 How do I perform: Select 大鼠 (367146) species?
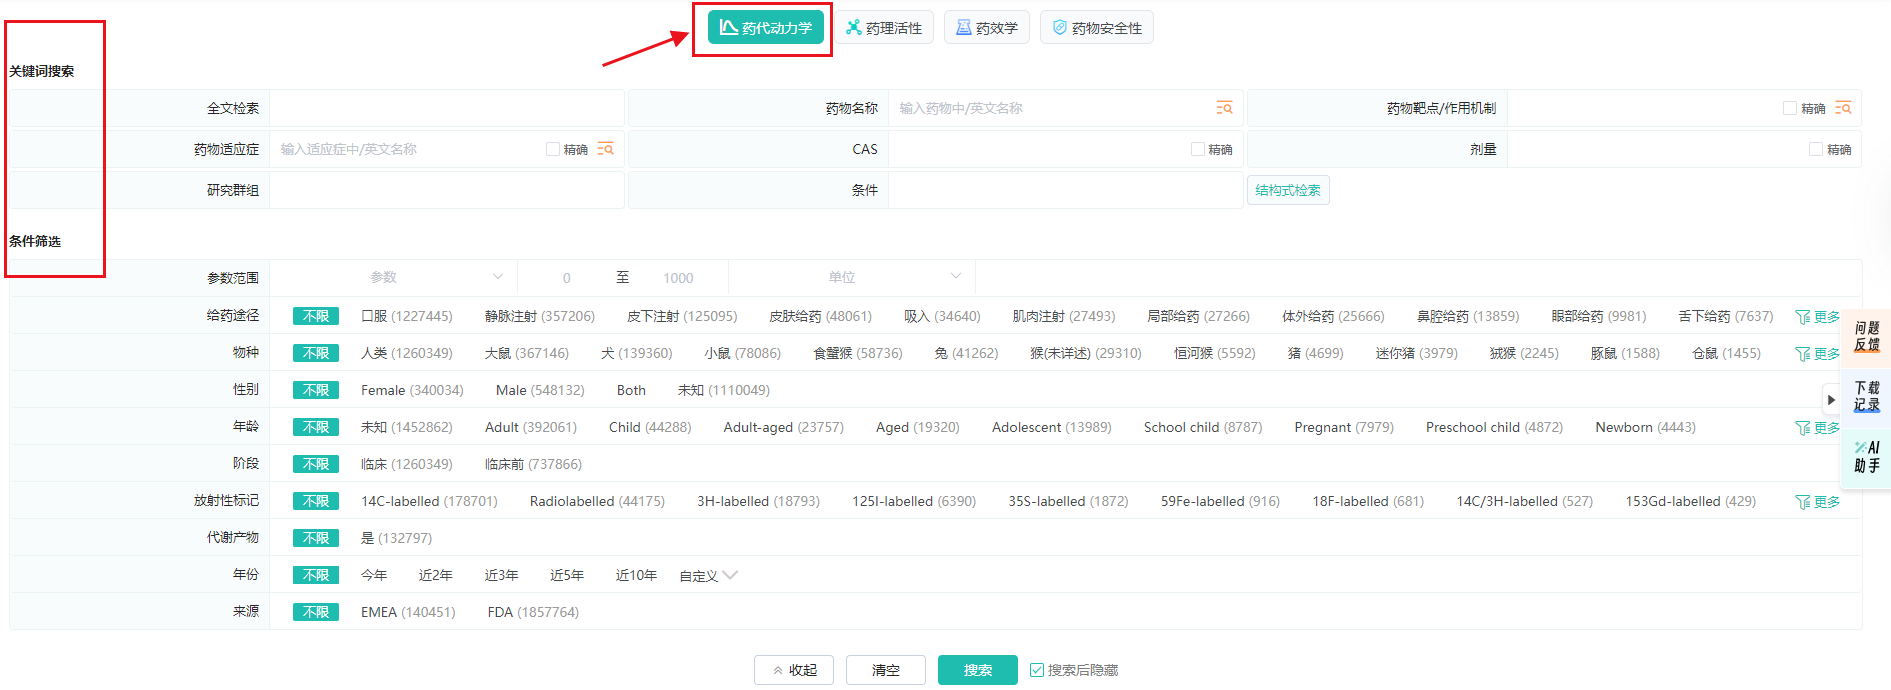[527, 353]
